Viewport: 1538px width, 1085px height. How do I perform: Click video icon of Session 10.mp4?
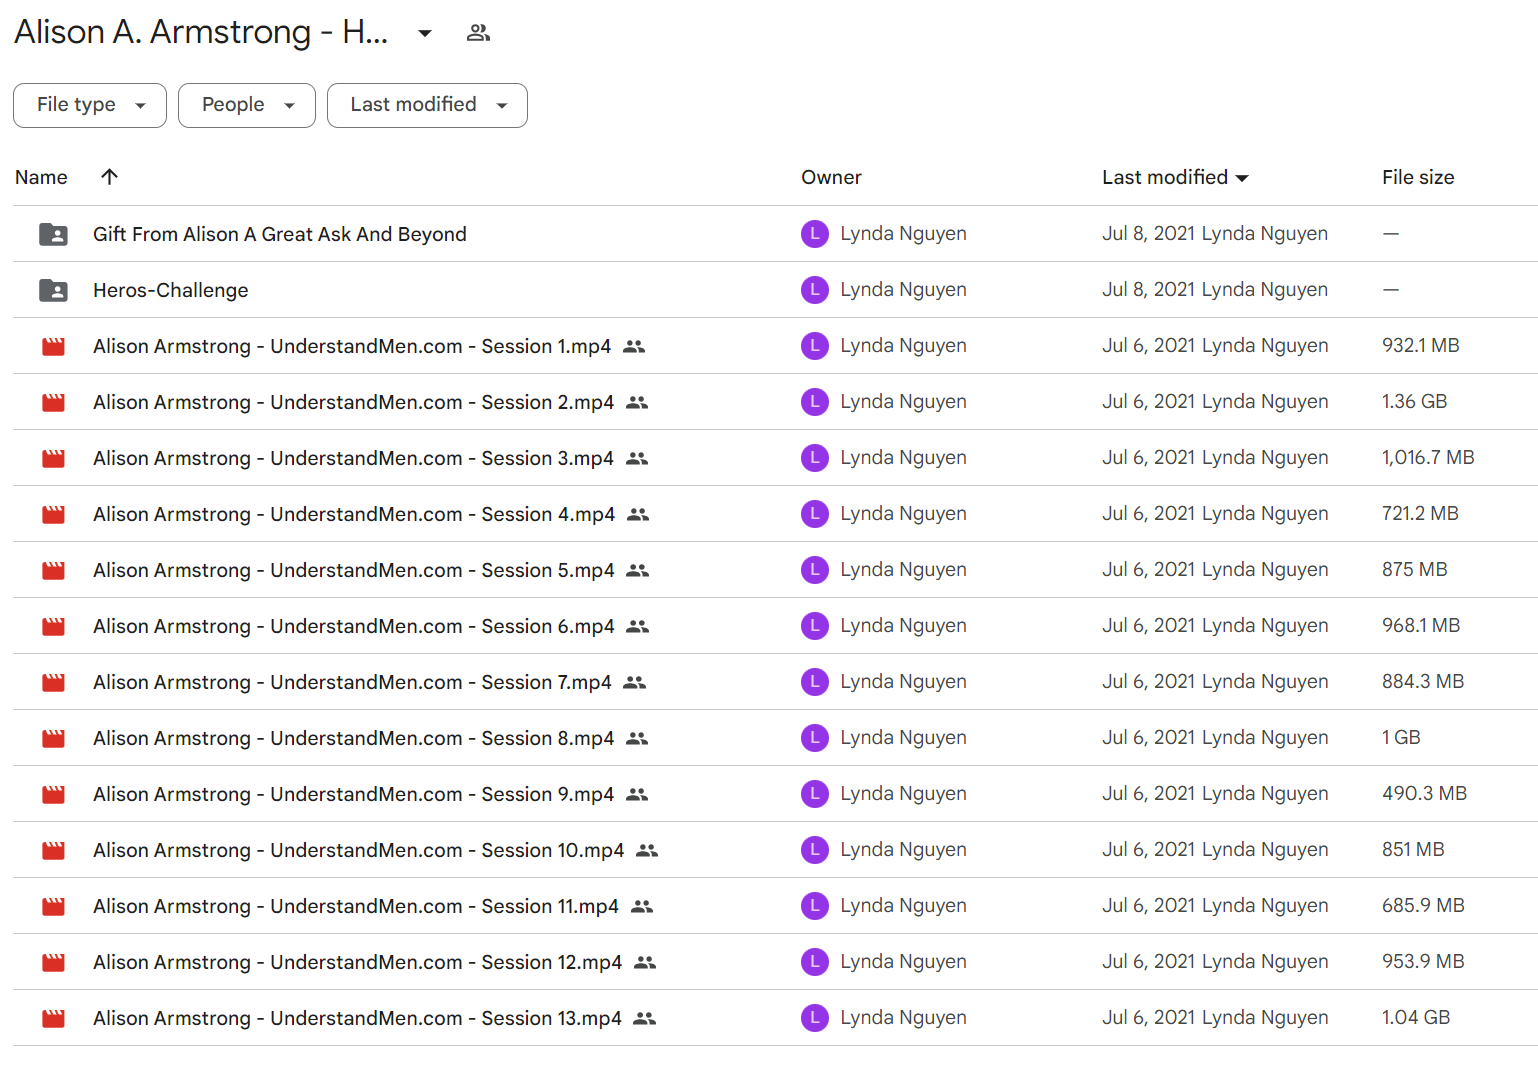[x=53, y=850]
